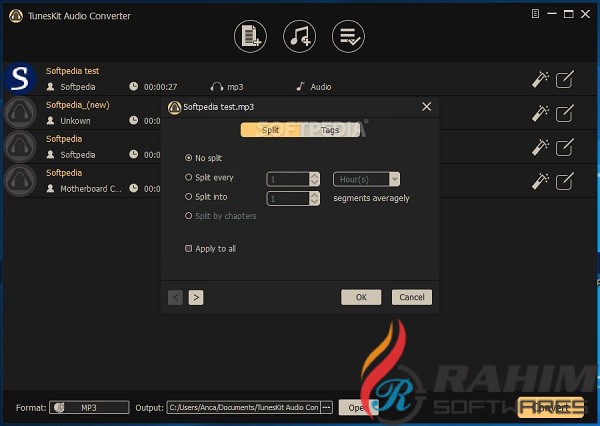
Task: Click edit icon for Softpedia_(new) row
Action: (x=565, y=113)
